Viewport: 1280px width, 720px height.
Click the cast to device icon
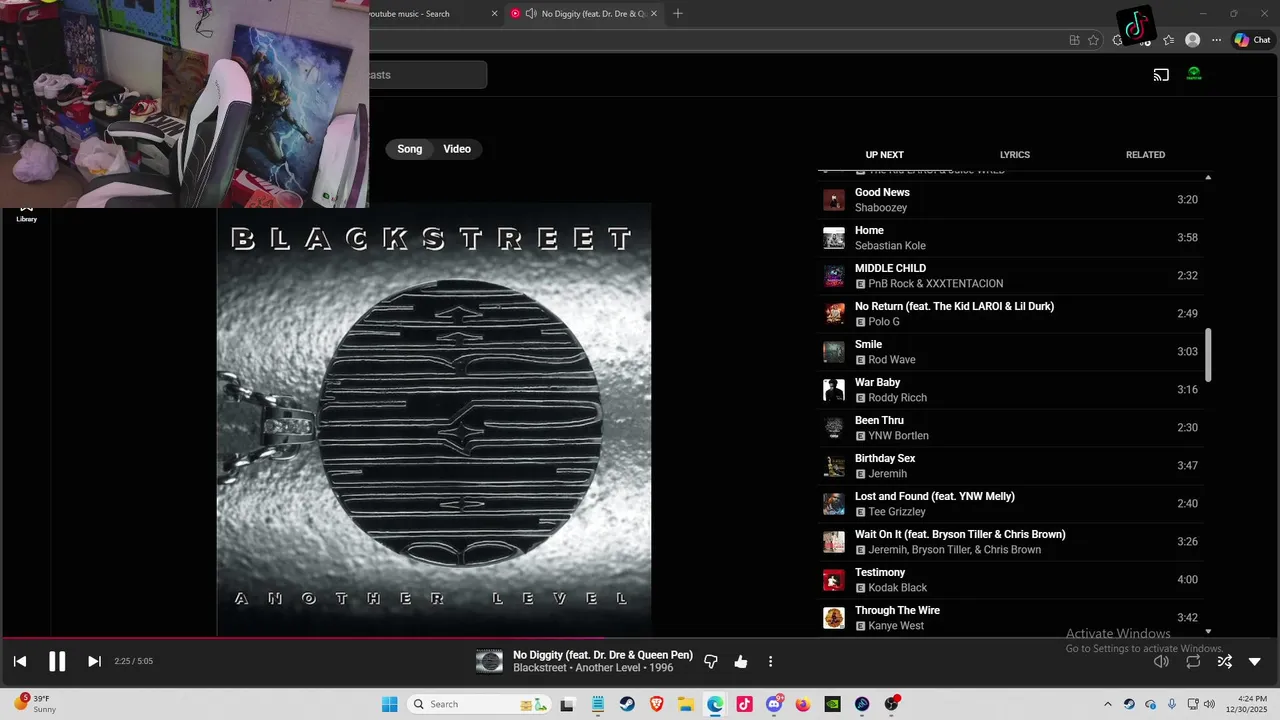pyautogui.click(x=1161, y=74)
